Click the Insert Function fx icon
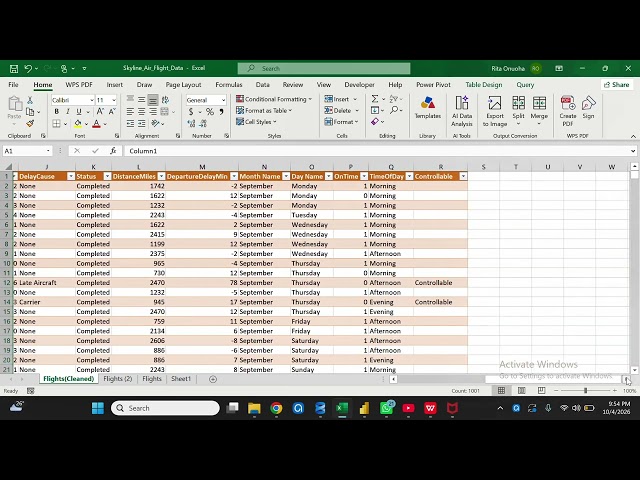 pyautogui.click(x=113, y=151)
